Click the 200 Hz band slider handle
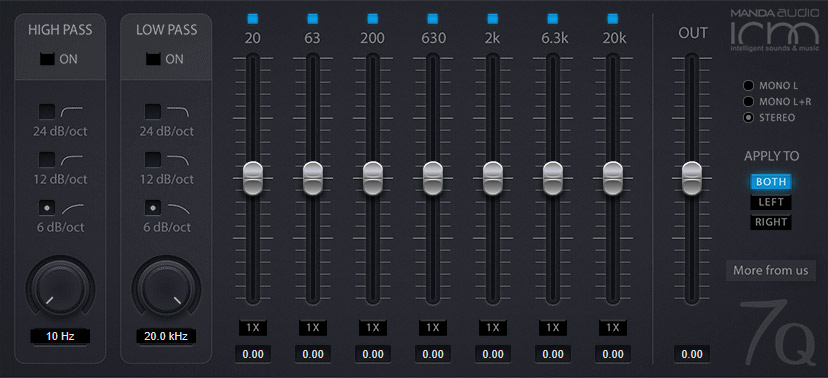 (x=373, y=178)
